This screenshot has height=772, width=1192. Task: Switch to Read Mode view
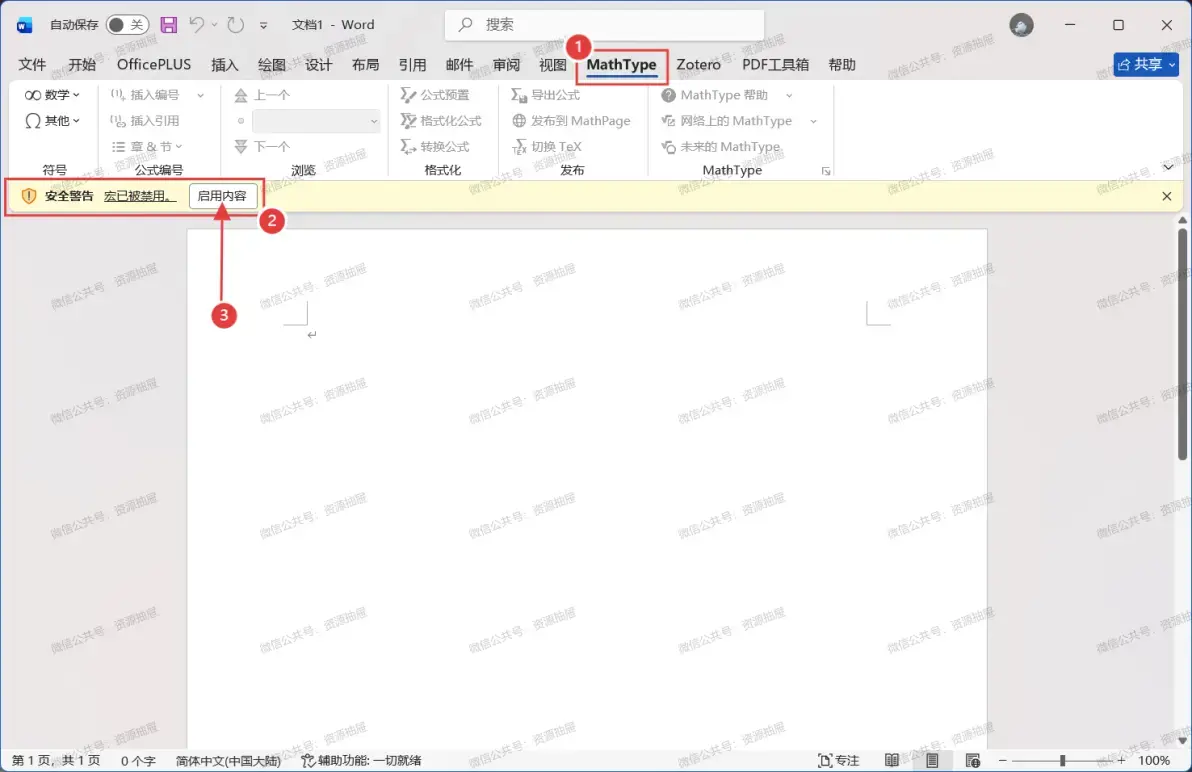pos(892,760)
